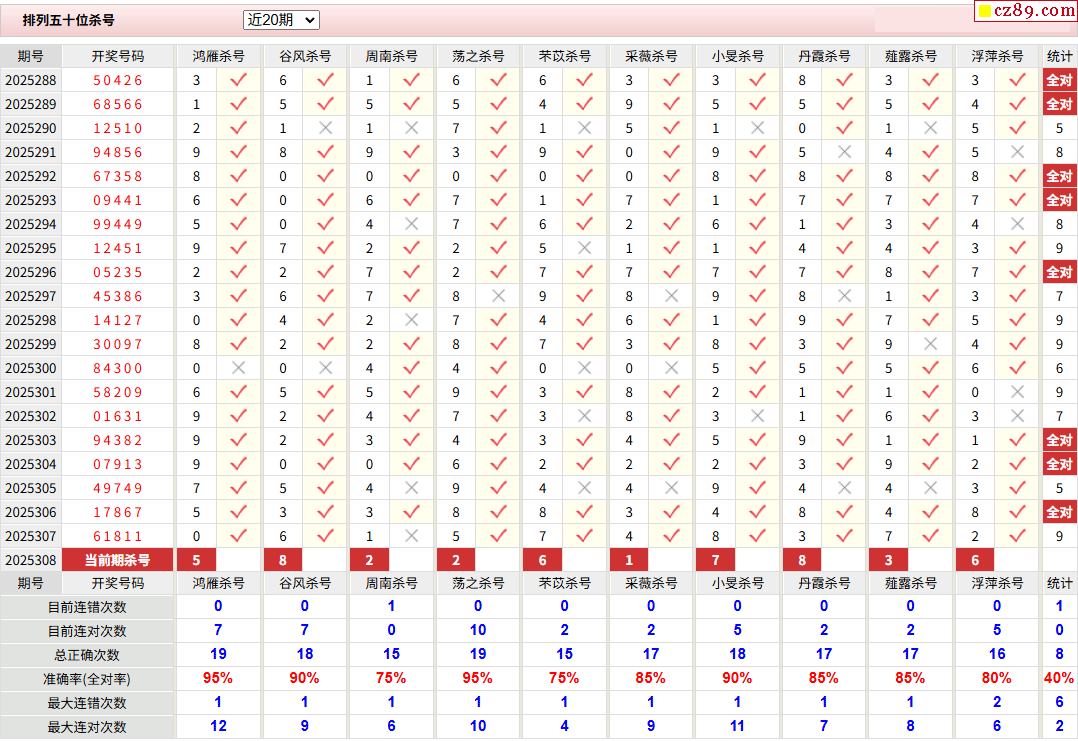Select the top 开奖号码 column header
1078x741 pixels.
coord(118,56)
